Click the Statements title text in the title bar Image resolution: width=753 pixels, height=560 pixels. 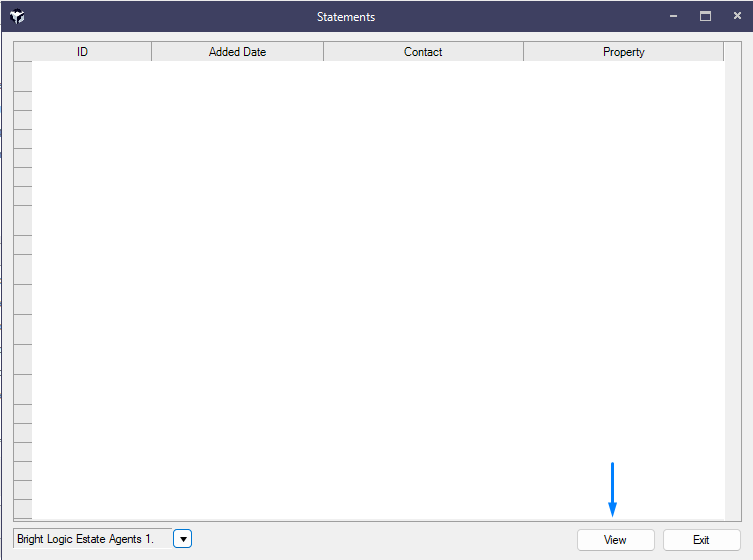[346, 17]
